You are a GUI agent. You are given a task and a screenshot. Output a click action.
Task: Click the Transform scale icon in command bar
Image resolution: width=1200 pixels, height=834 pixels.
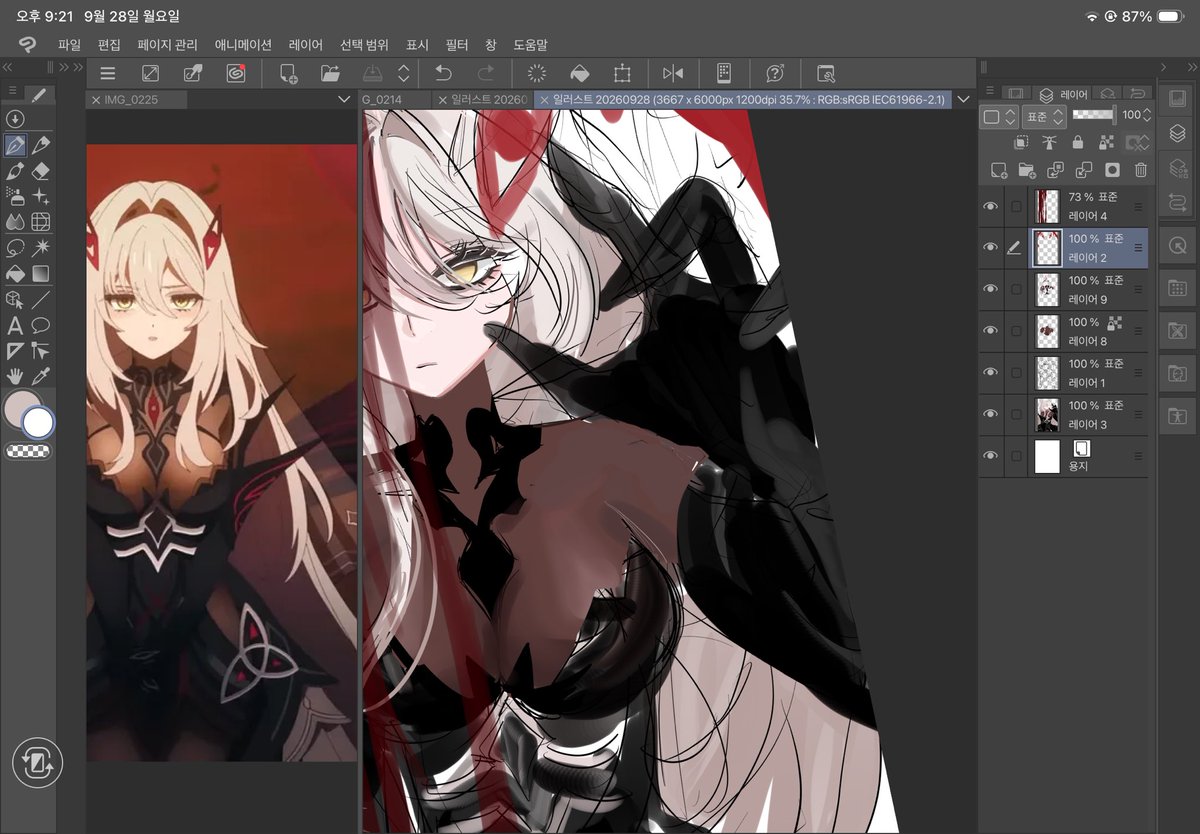pos(622,73)
